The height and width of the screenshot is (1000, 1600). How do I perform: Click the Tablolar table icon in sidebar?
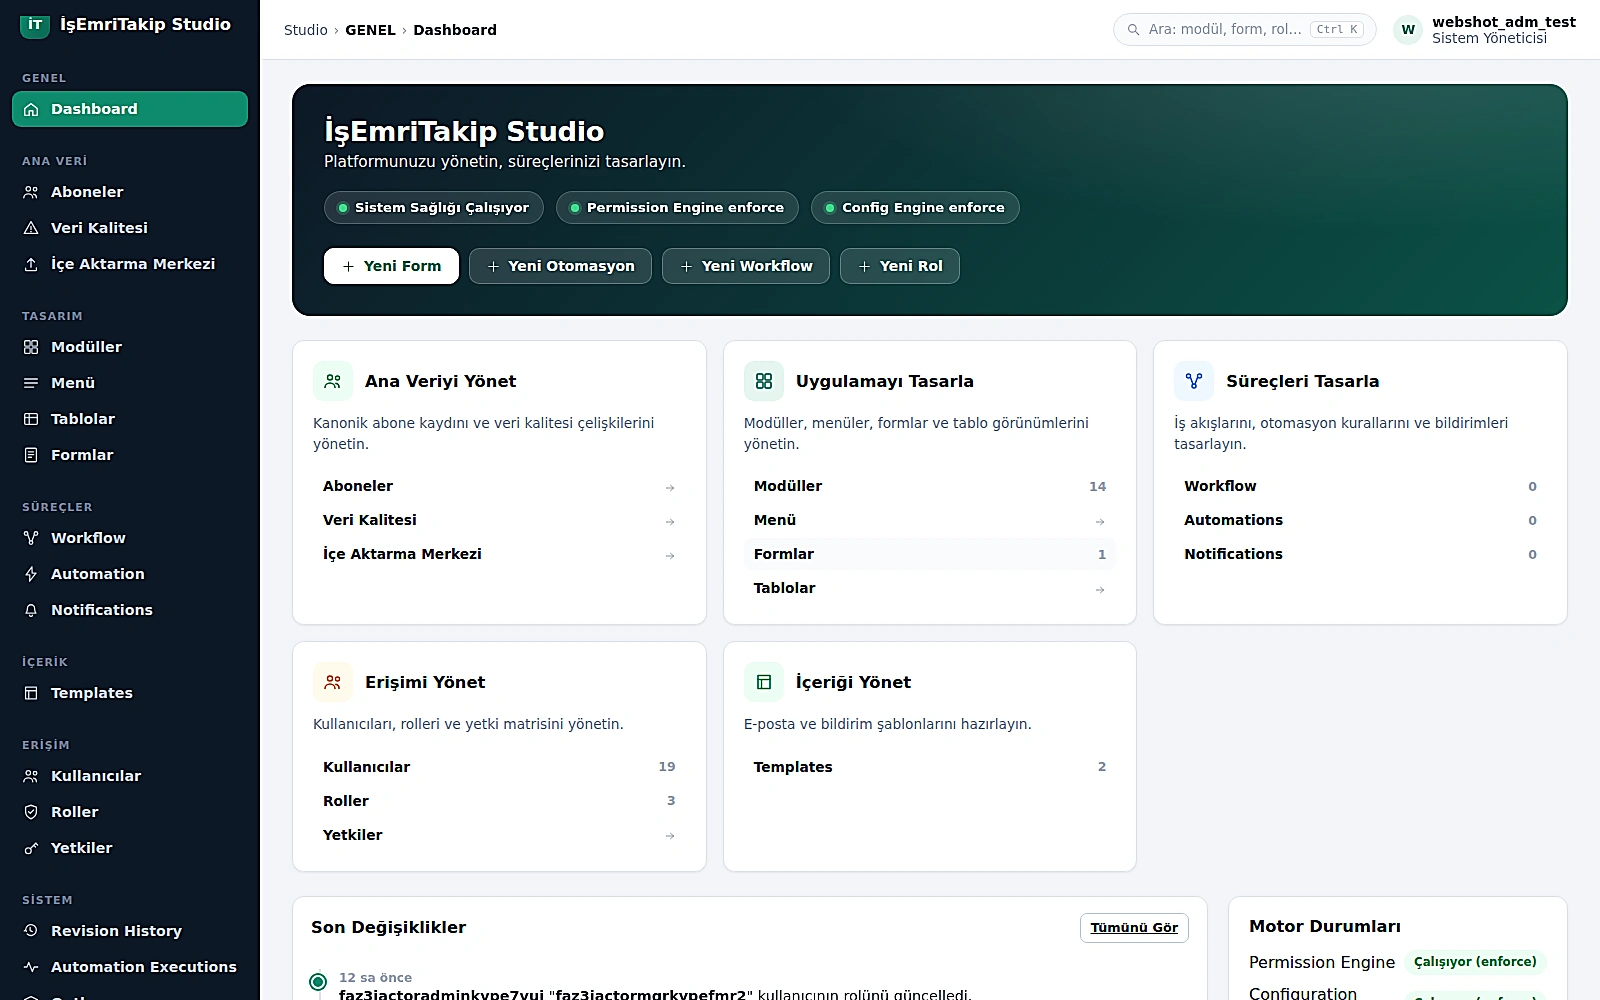31,419
